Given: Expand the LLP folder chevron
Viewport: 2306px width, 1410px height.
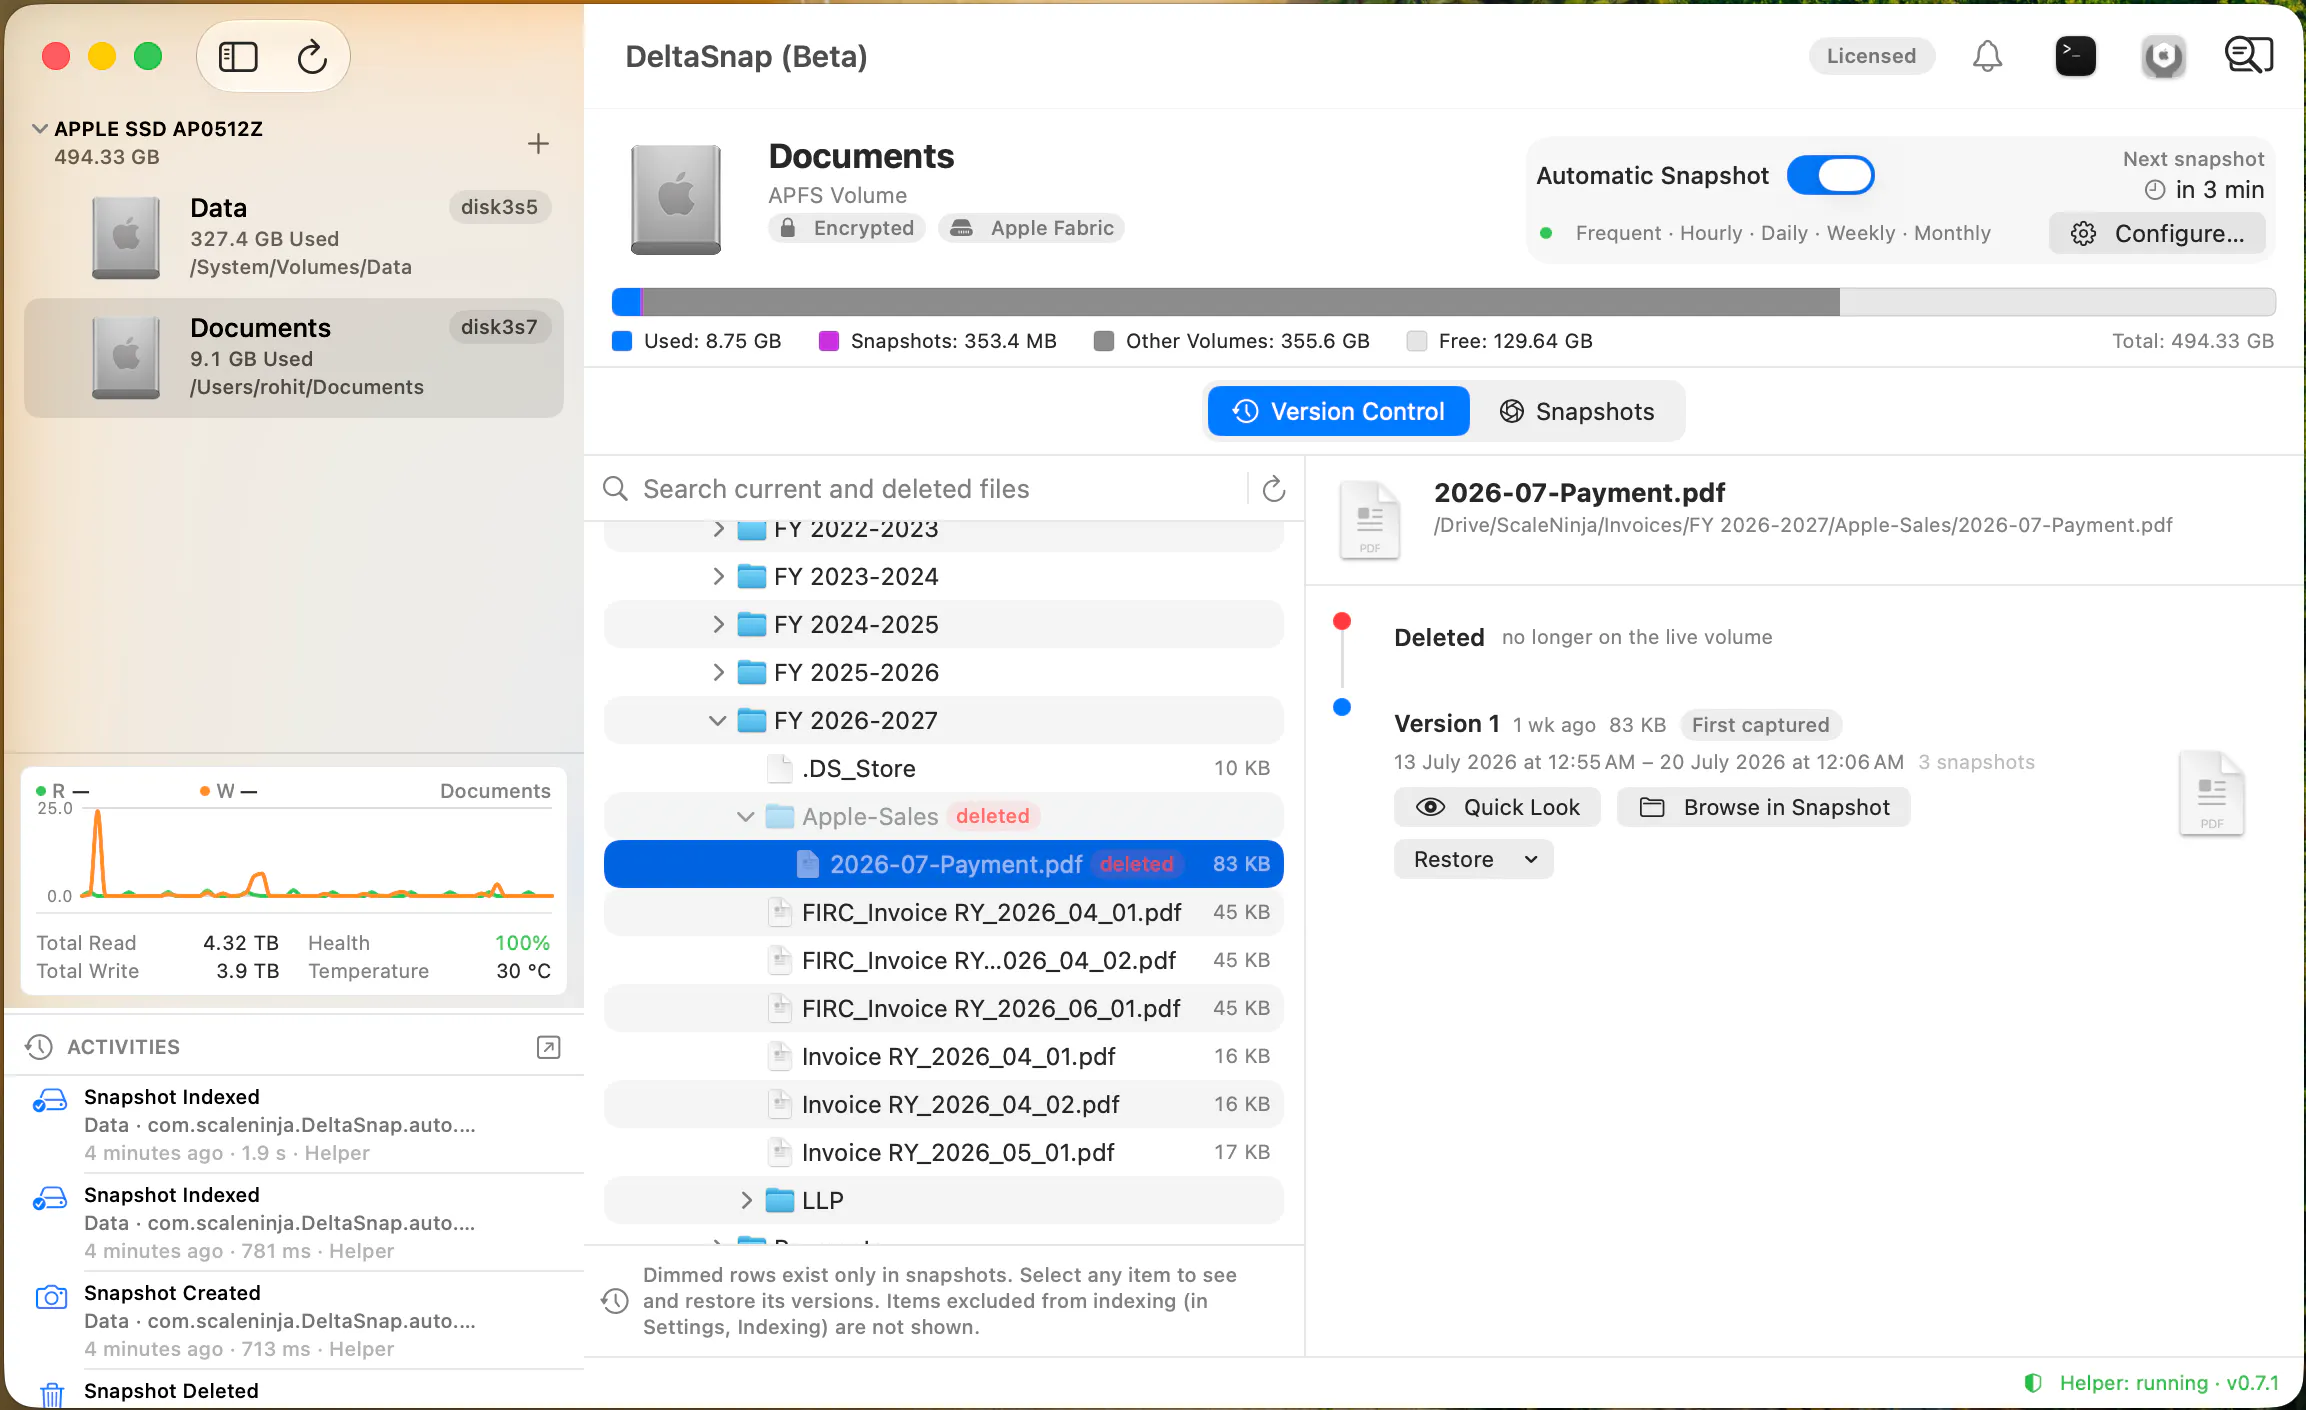Looking at the screenshot, I should coord(746,1200).
